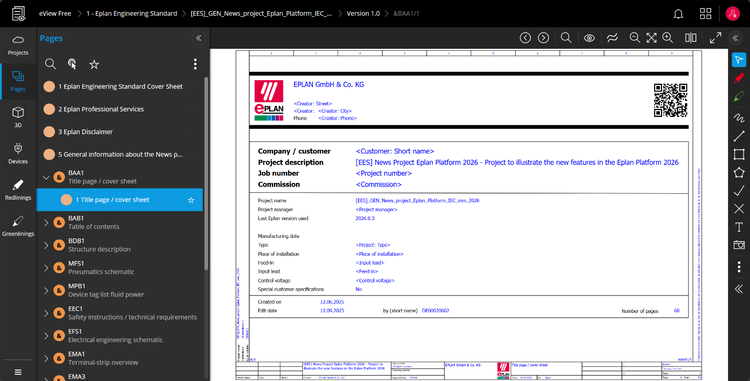Expand the BDB1 Structure description group

[46, 245]
